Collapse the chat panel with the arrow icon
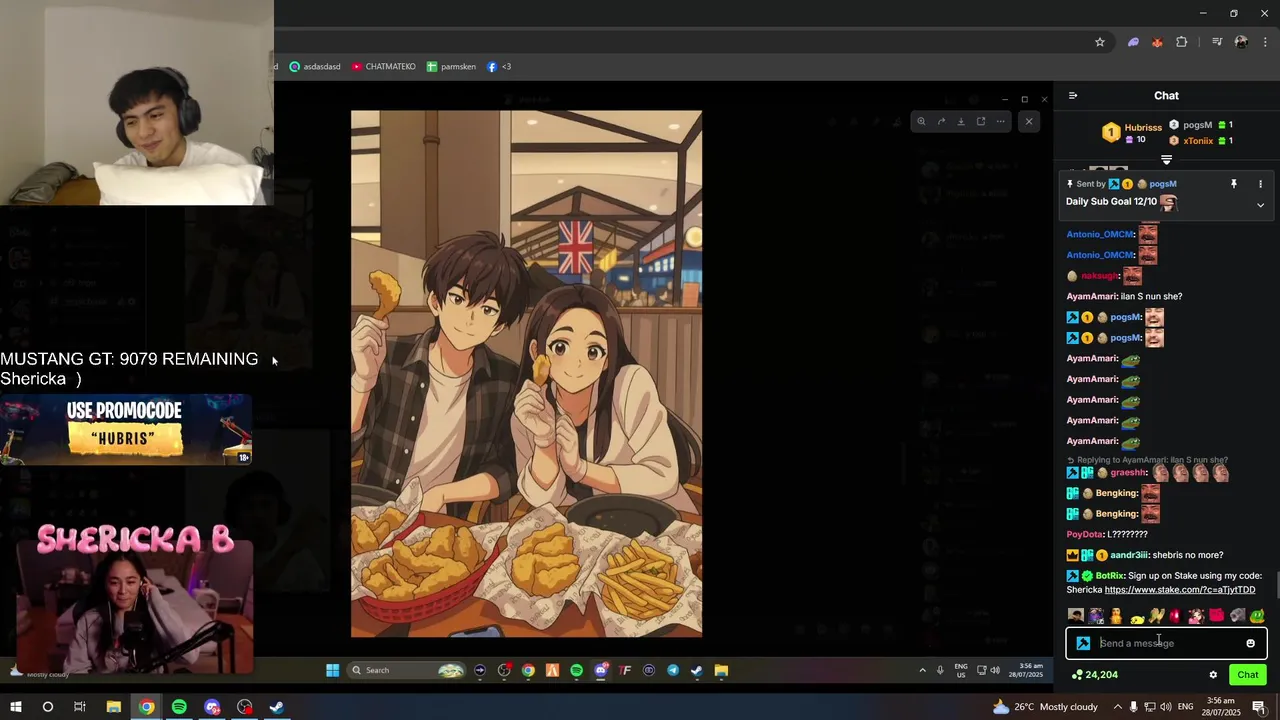 [x=1073, y=96]
